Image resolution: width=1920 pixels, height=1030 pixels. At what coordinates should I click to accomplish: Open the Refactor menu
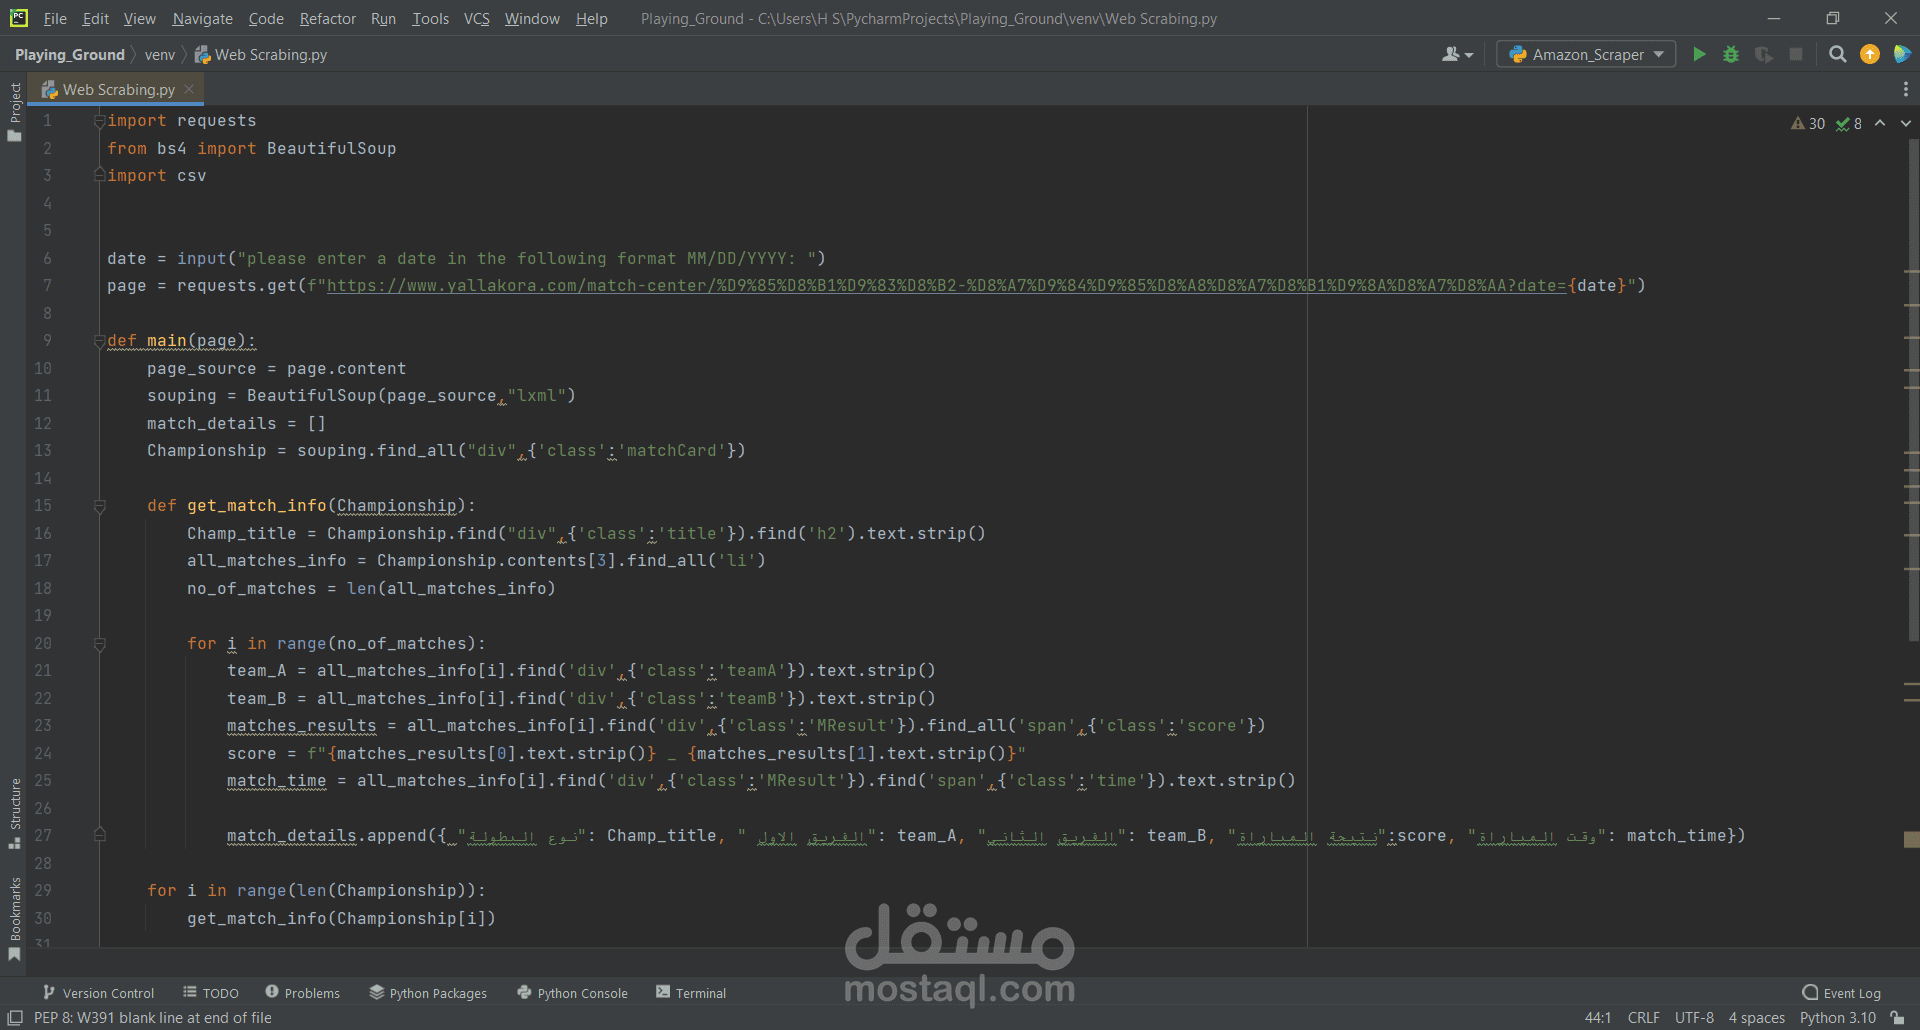(327, 18)
